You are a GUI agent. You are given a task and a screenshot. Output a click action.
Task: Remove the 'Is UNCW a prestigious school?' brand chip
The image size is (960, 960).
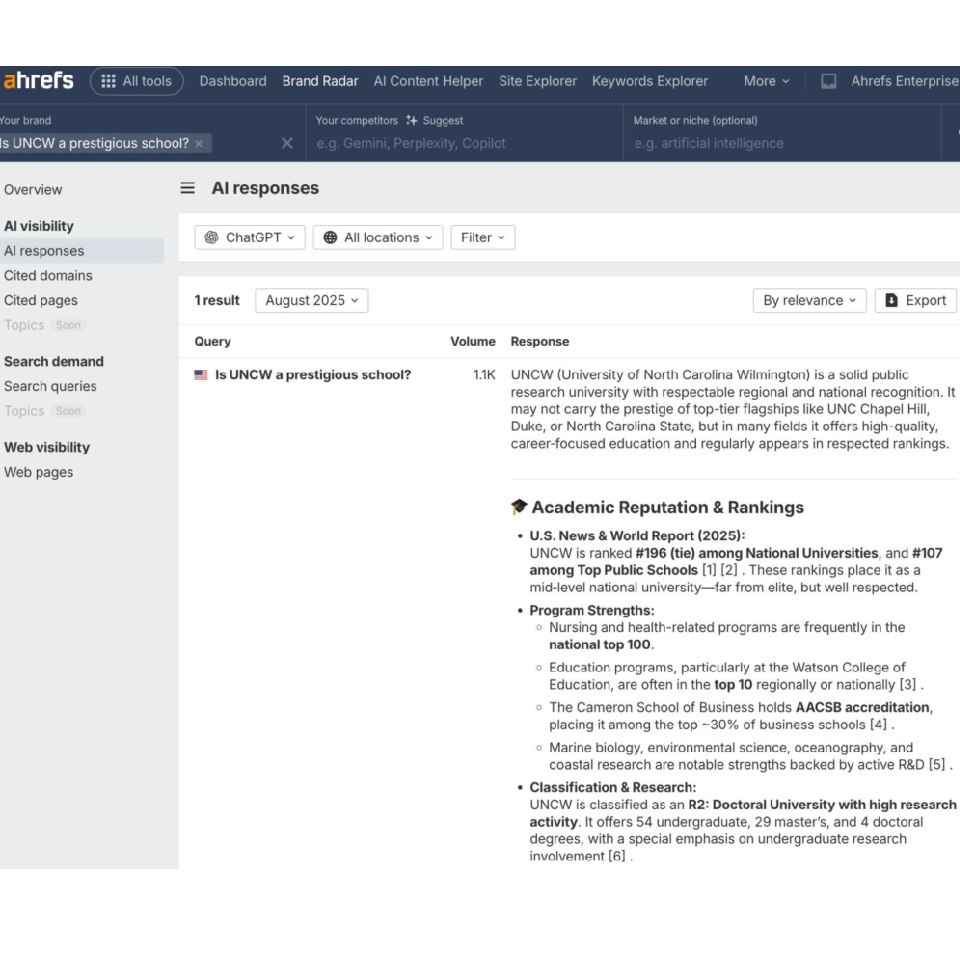pos(199,144)
